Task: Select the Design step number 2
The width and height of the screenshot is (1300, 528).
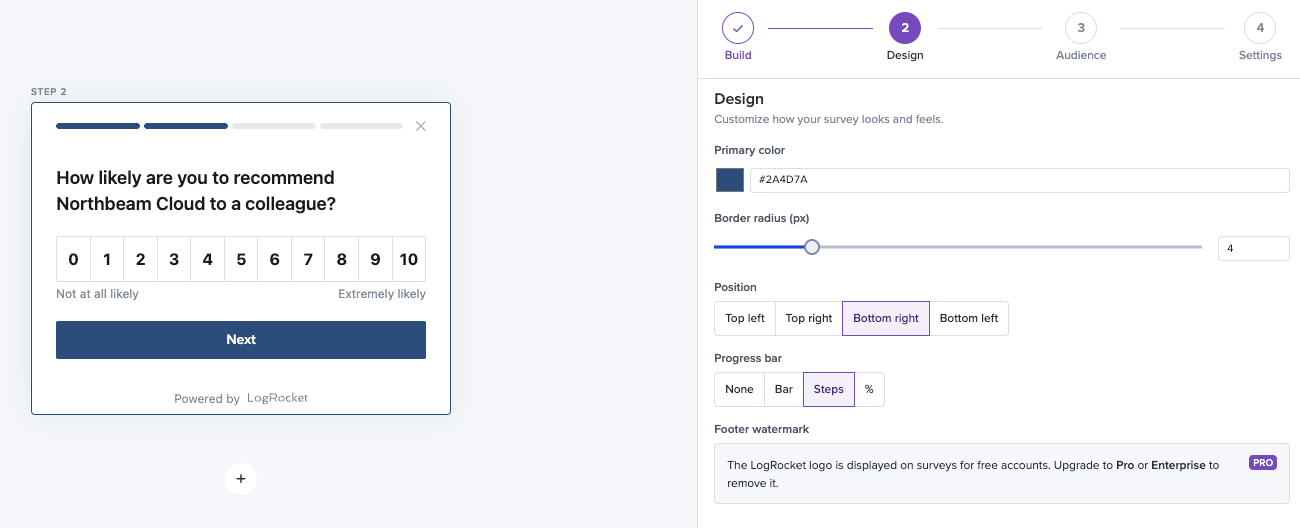Action: pyautogui.click(x=905, y=28)
